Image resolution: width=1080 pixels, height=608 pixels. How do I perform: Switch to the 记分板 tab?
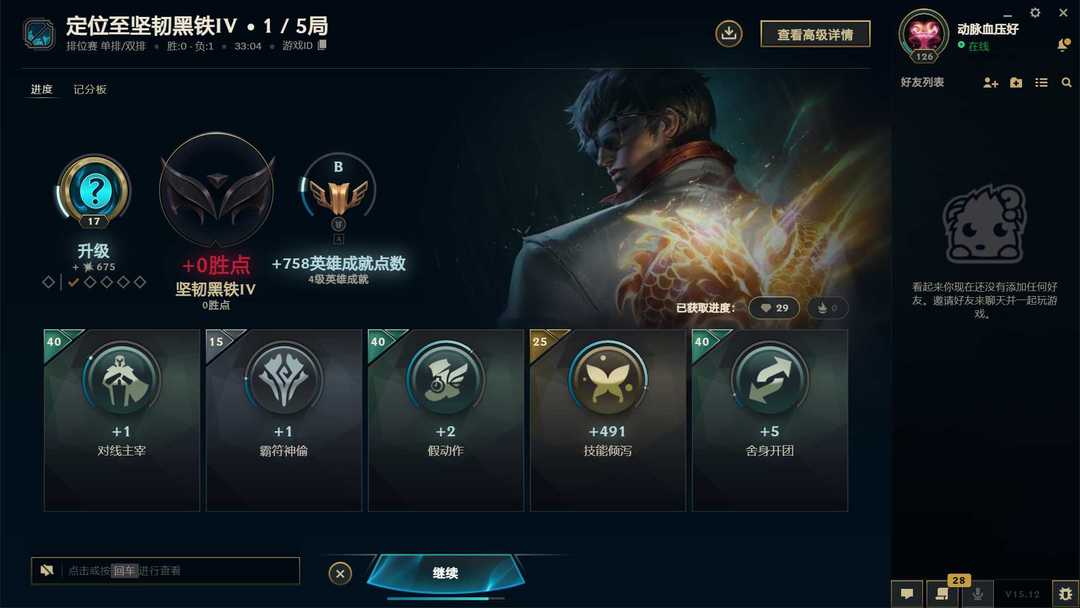click(90, 90)
